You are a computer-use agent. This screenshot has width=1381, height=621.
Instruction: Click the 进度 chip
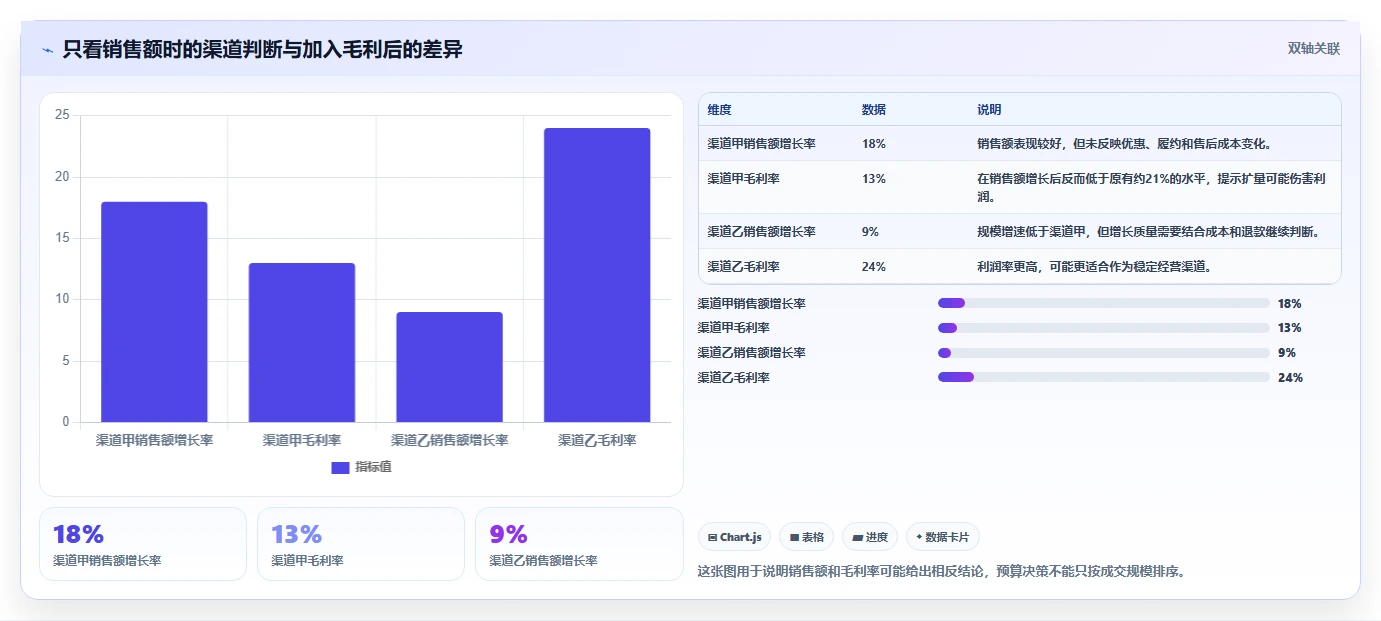click(x=870, y=537)
